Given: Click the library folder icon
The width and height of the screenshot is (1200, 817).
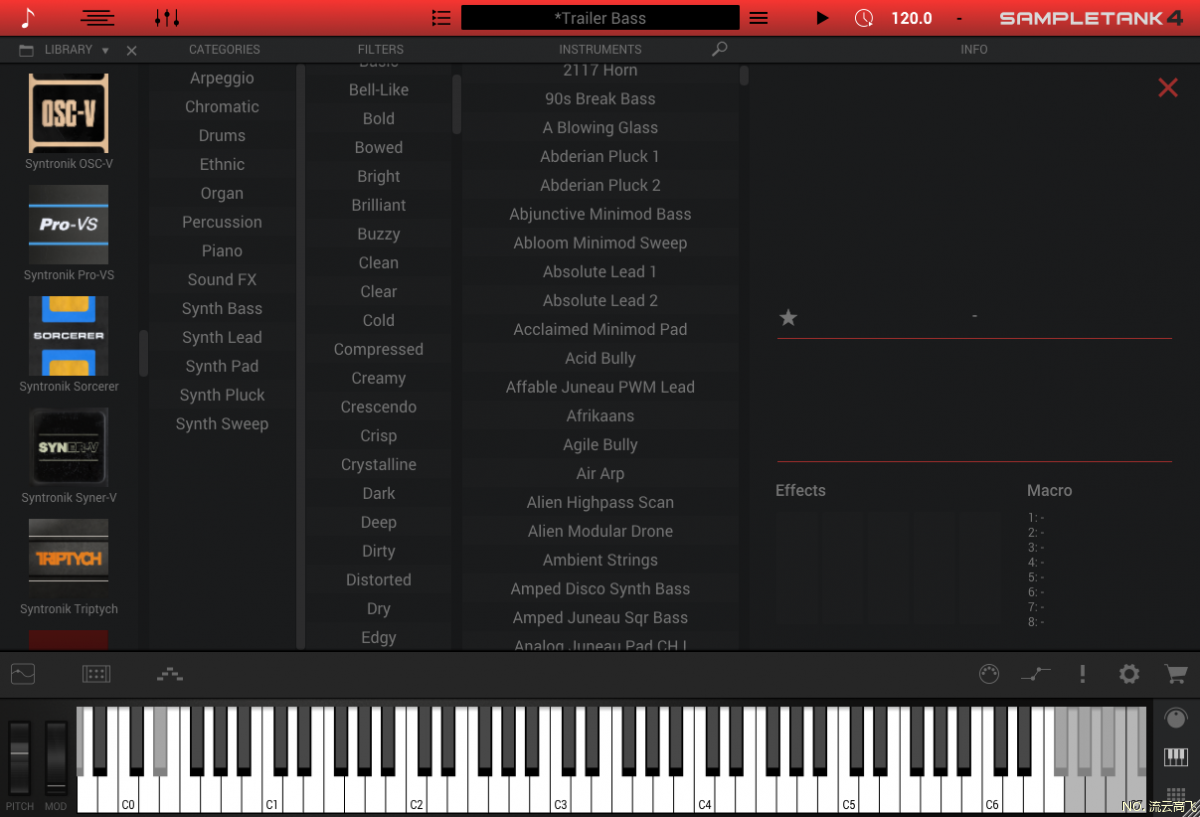Looking at the screenshot, I should coord(27,50).
